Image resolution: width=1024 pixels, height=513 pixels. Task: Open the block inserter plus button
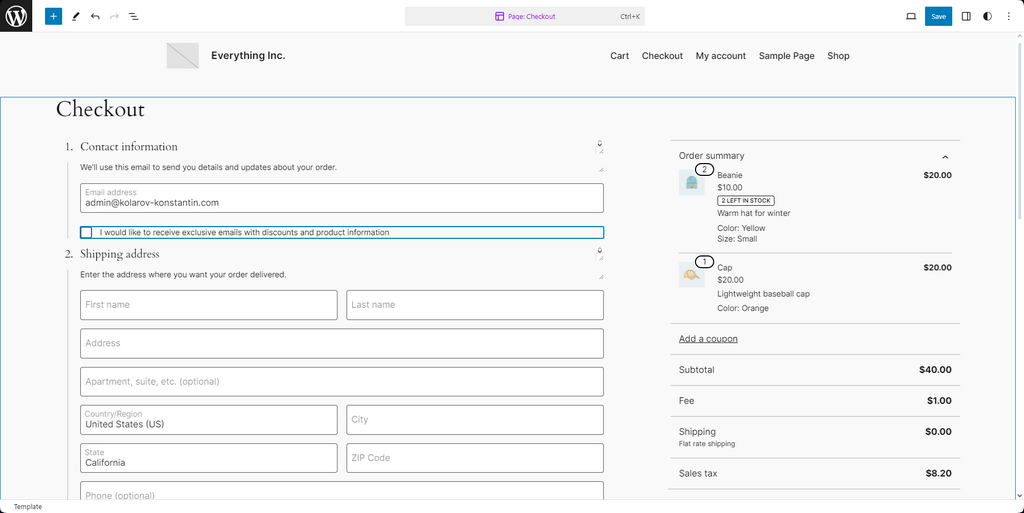pyautogui.click(x=53, y=16)
